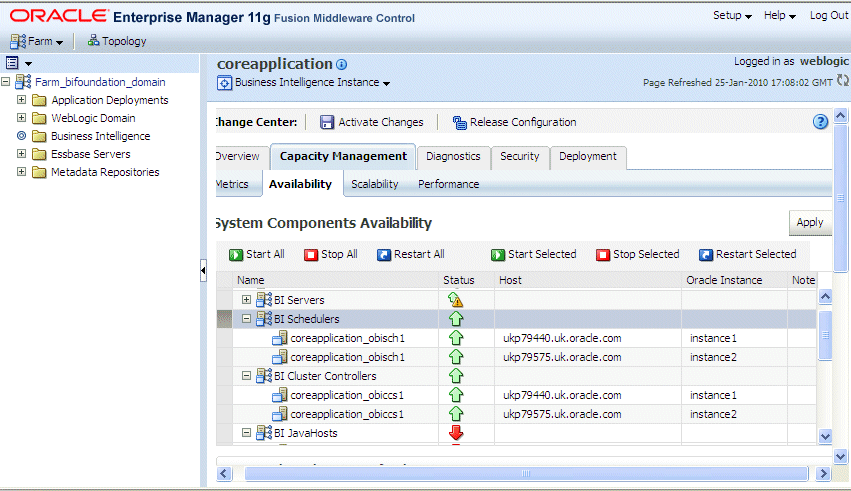Select Business Intelligence folder in tree
The image size is (851, 491).
coord(100,136)
